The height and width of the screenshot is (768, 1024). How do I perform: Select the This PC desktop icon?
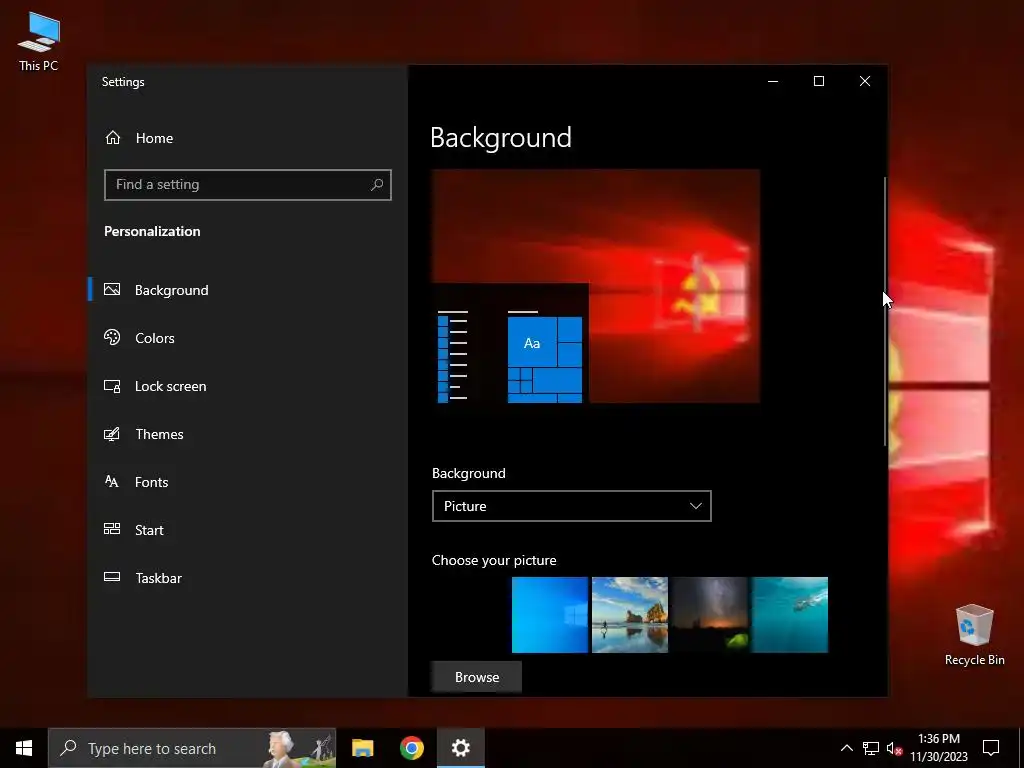39,41
